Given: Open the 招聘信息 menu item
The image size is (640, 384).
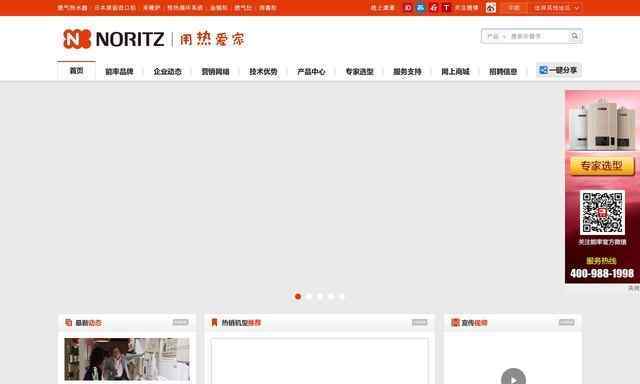Looking at the screenshot, I should pyautogui.click(x=503, y=71).
